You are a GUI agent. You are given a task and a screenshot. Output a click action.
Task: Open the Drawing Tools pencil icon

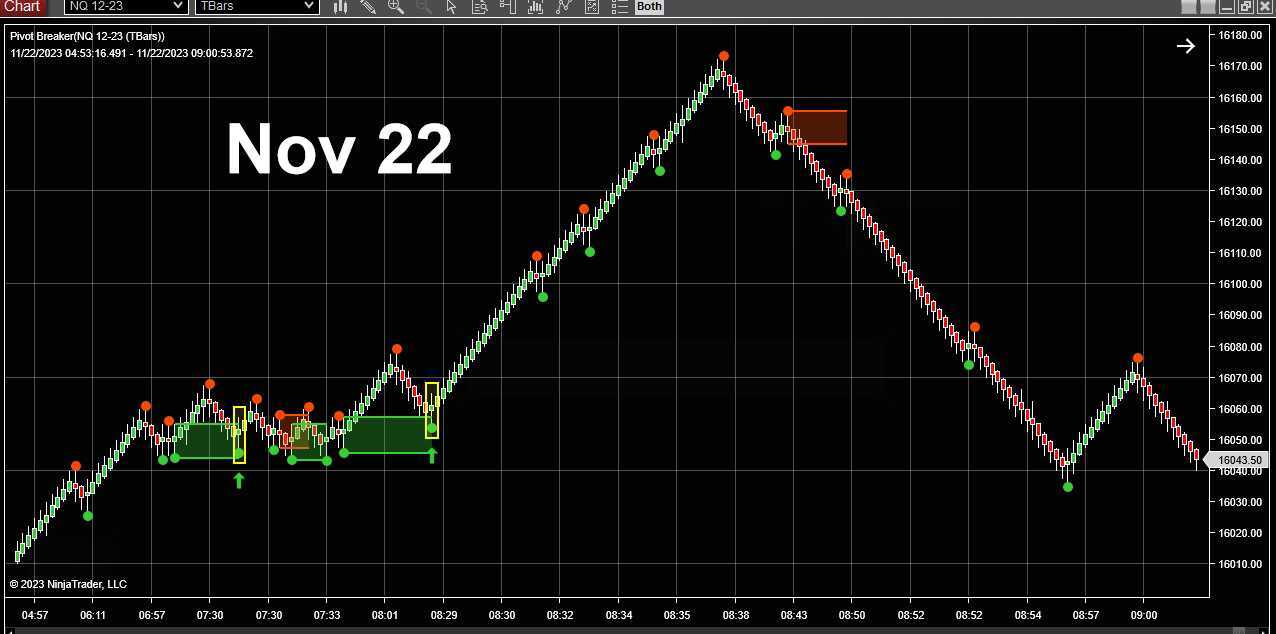[x=368, y=7]
